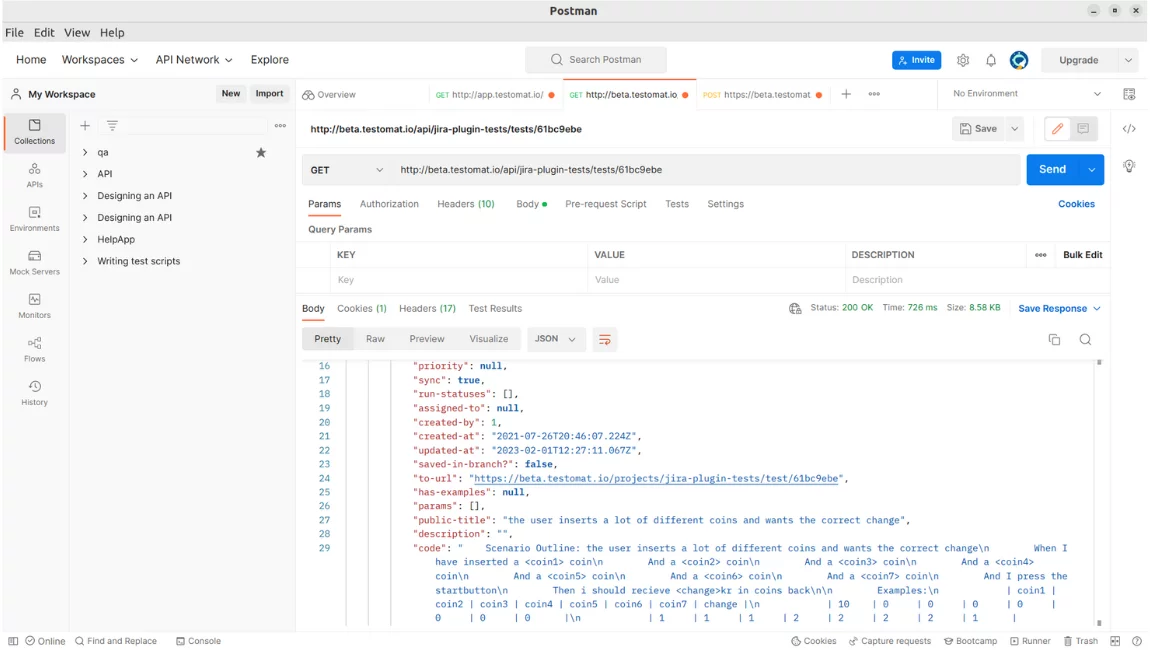Open the No Environment dropdown

[x=1026, y=94]
